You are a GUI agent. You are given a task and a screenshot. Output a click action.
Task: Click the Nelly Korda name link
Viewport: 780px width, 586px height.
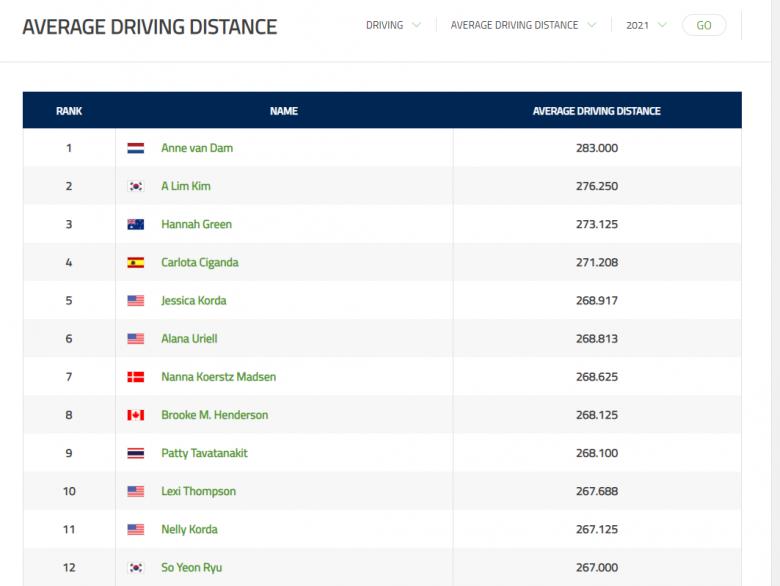189,529
